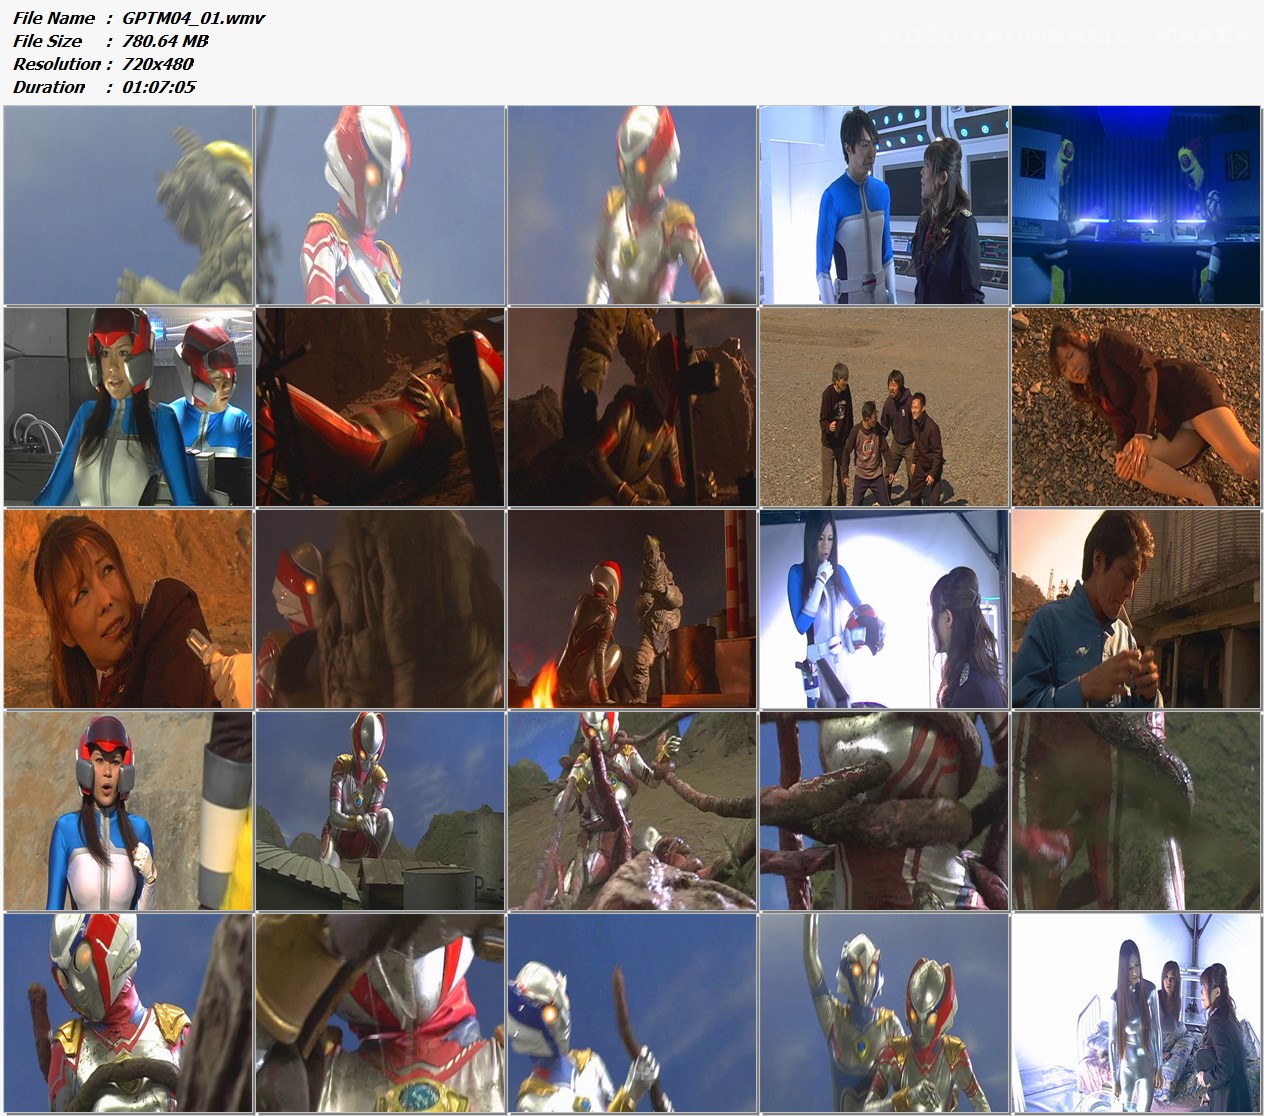Open thumbnail of dark scaly tentacle close-up
The image size is (1264, 1116).
[1137, 811]
